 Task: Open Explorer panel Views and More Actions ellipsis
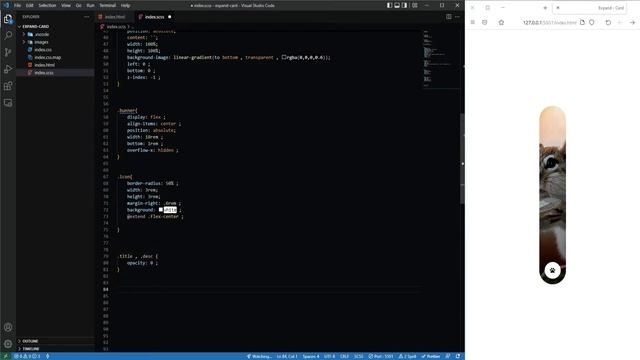(87, 17)
